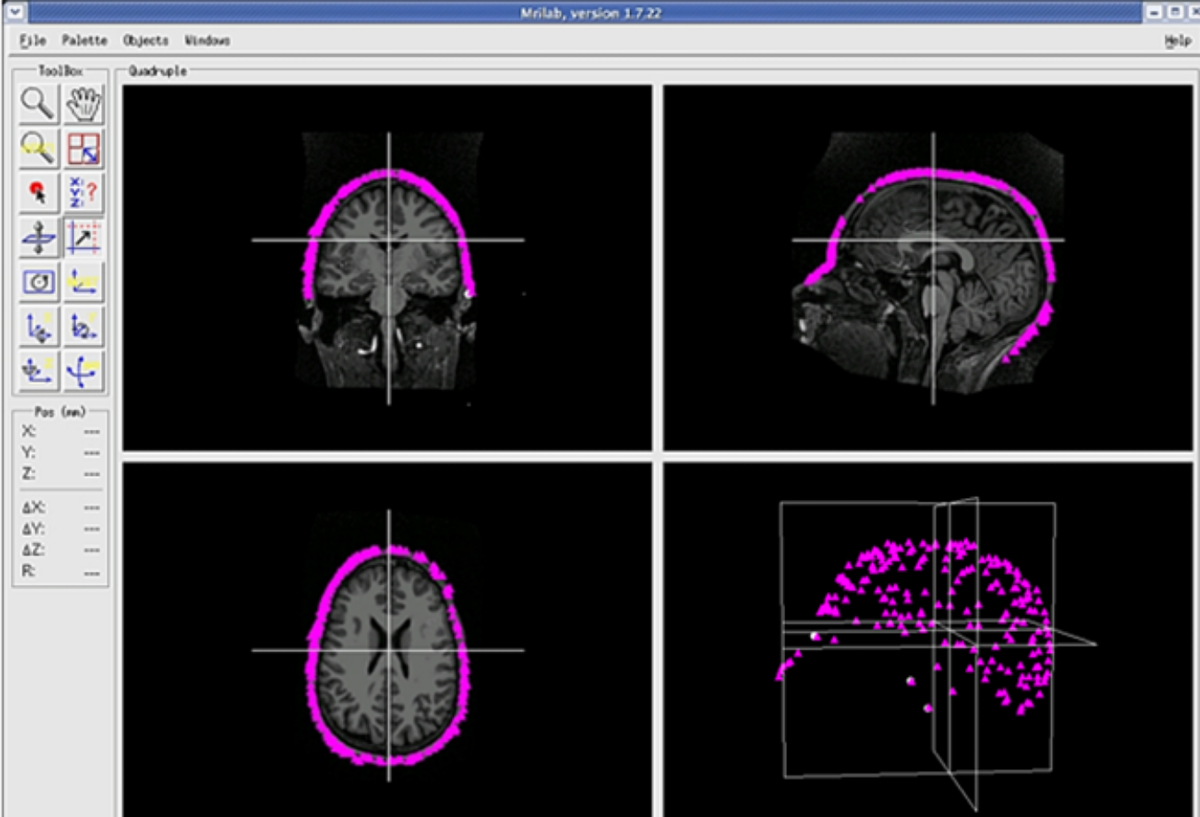Click the blue rectangle with circle icon
Viewport: 1200px width, 817px height.
point(39,283)
